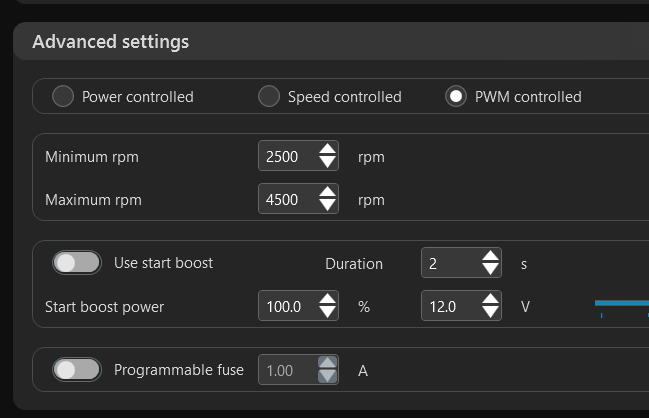Click the Advanced settings header
Image resolution: width=649 pixels, height=418 pixels.
point(110,42)
